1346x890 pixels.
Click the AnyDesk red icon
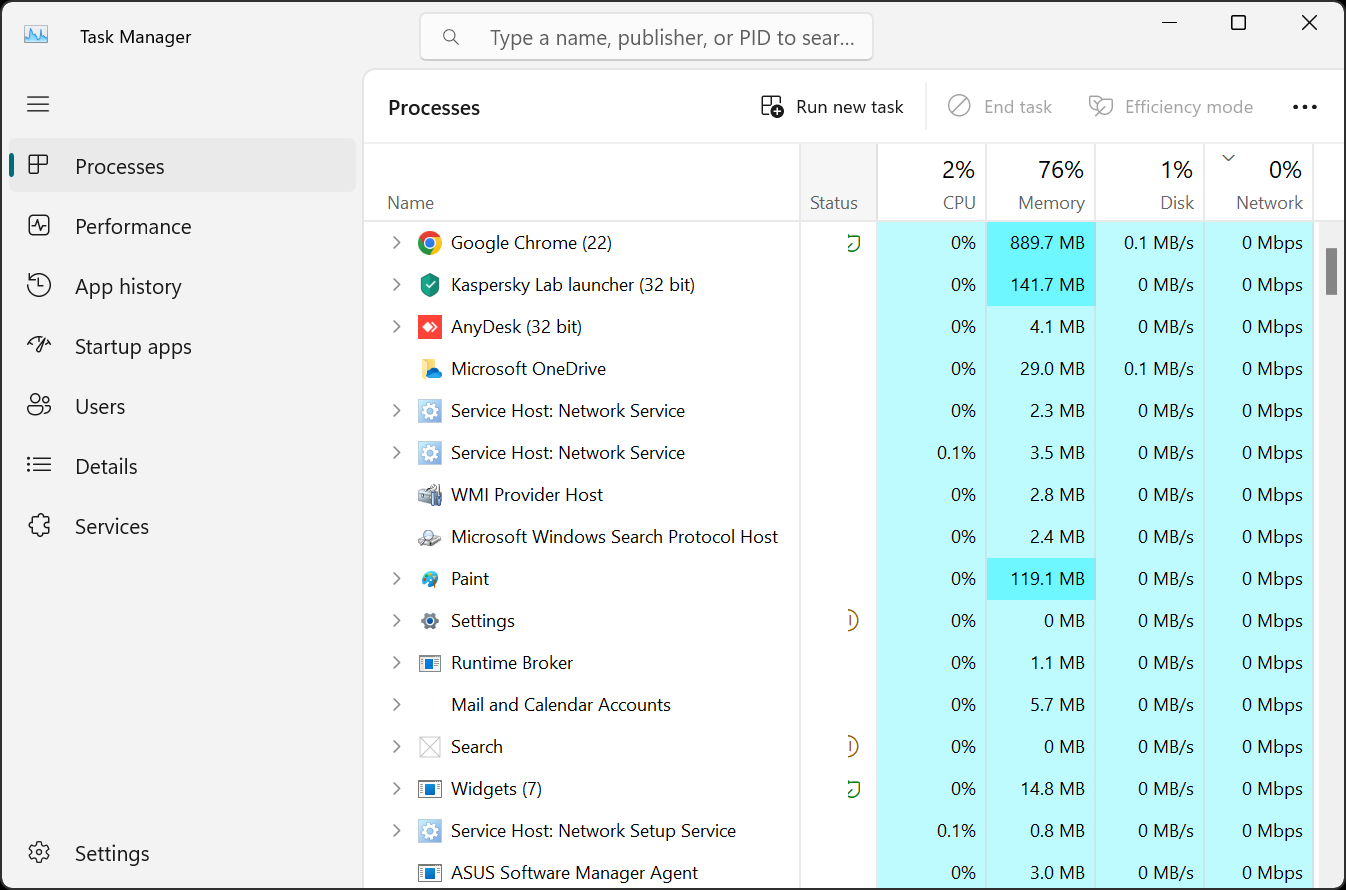(430, 327)
